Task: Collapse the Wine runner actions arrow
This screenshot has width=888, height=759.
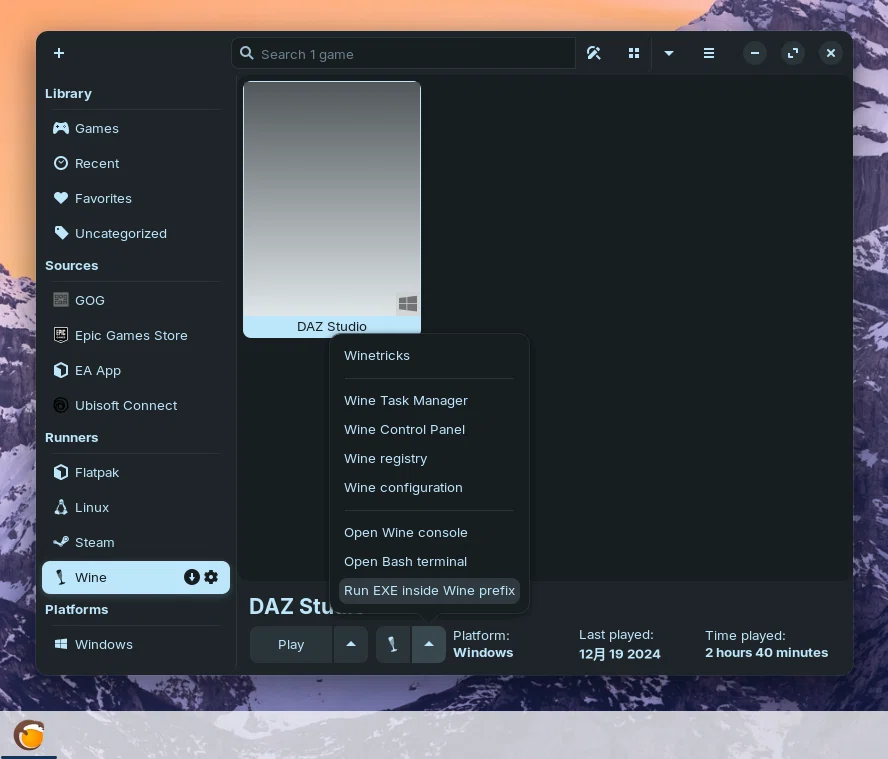Action: (x=429, y=645)
